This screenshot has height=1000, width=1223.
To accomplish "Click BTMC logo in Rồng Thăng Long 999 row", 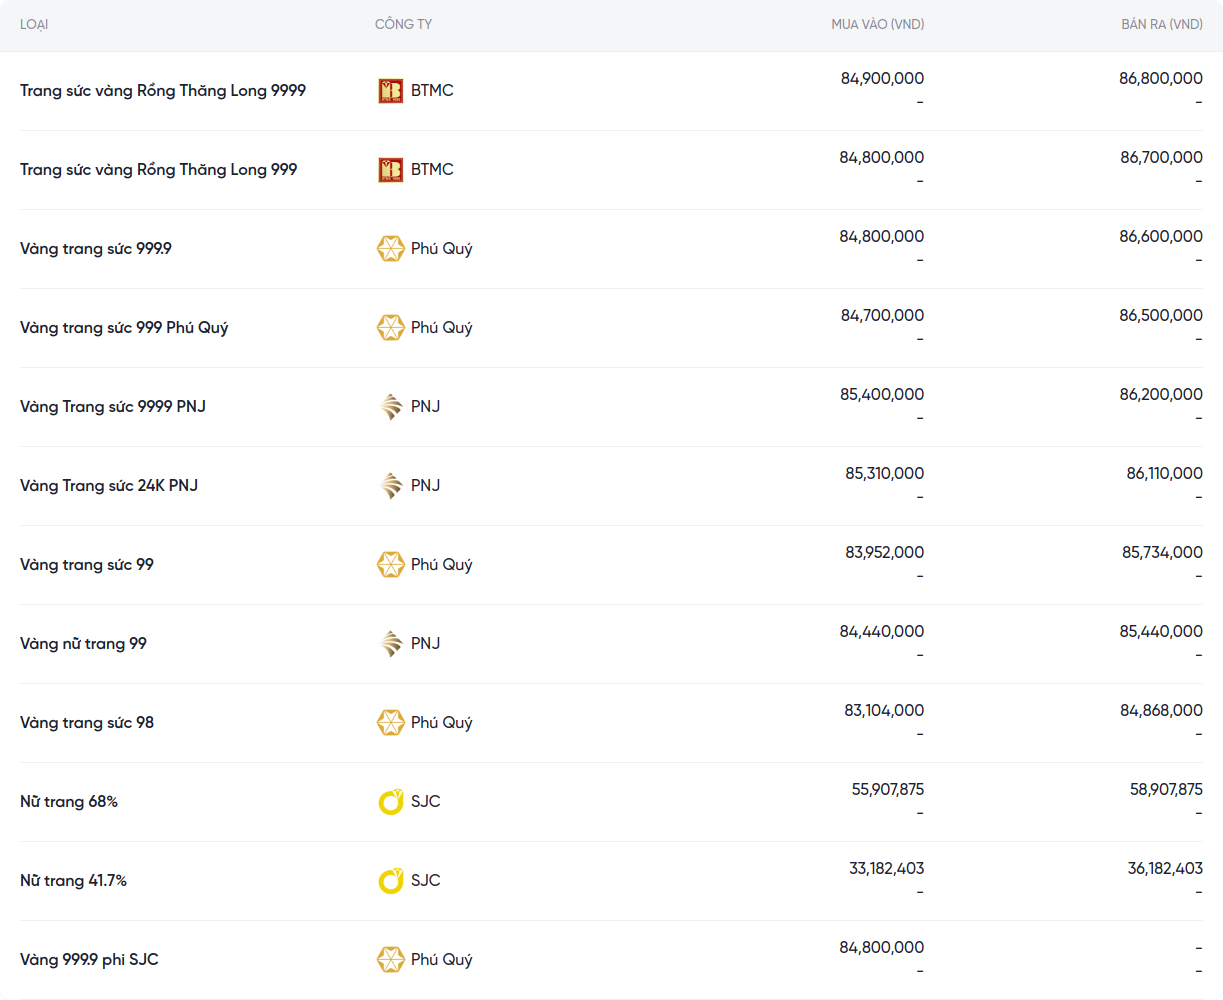I will (x=390, y=170).
